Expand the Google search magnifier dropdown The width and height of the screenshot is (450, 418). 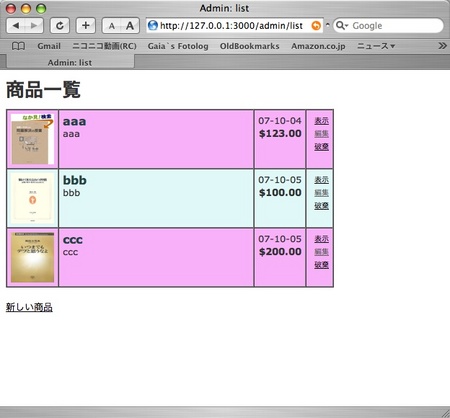pos(342,26)
